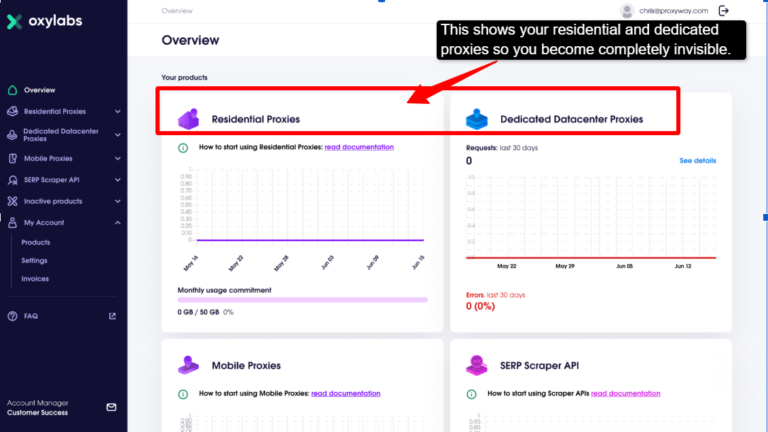This screenshot has height=432, width=768.
Task: Click the Oxylabs logo
Action: (x=45, y=21)
